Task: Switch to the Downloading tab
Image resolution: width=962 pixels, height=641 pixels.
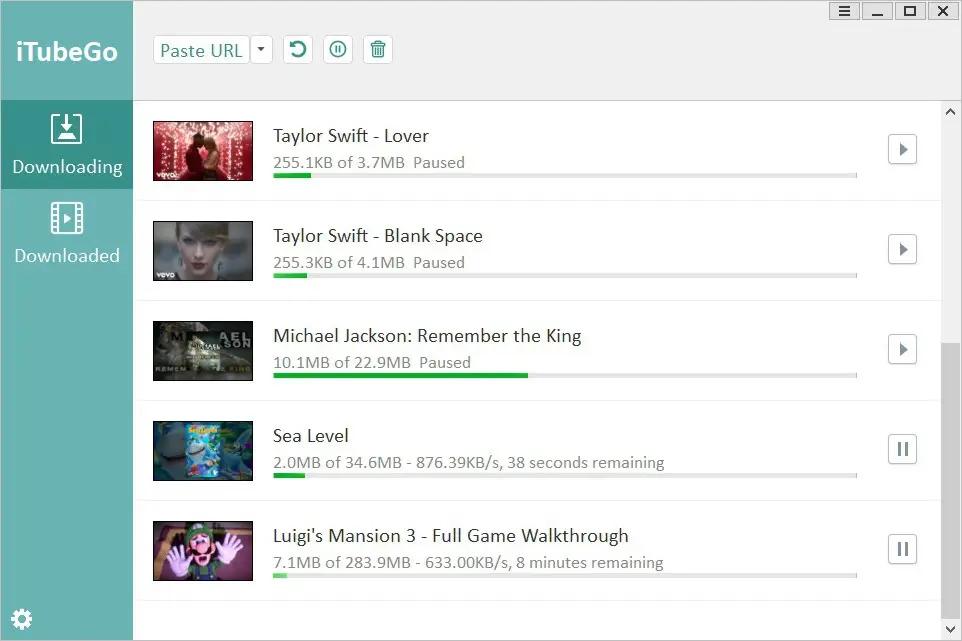Action: pyautogui.click(x=67, y=145)
